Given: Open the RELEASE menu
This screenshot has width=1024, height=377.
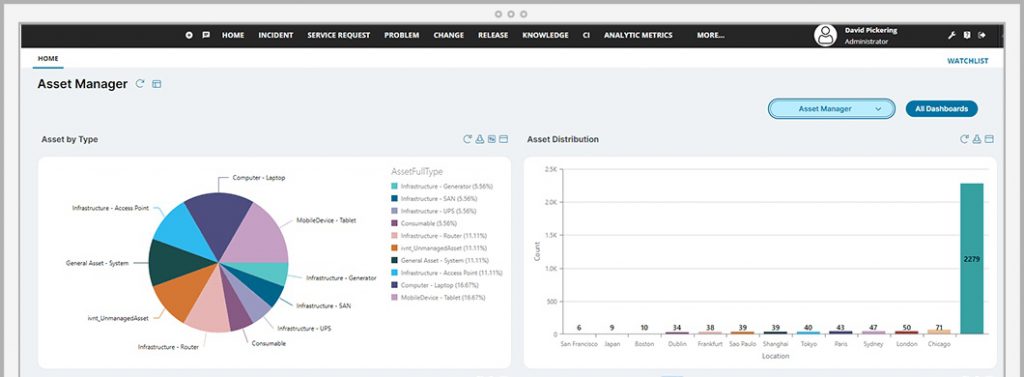Looking at the screenshot, I should pyautogui.click(x=493, y=35).
